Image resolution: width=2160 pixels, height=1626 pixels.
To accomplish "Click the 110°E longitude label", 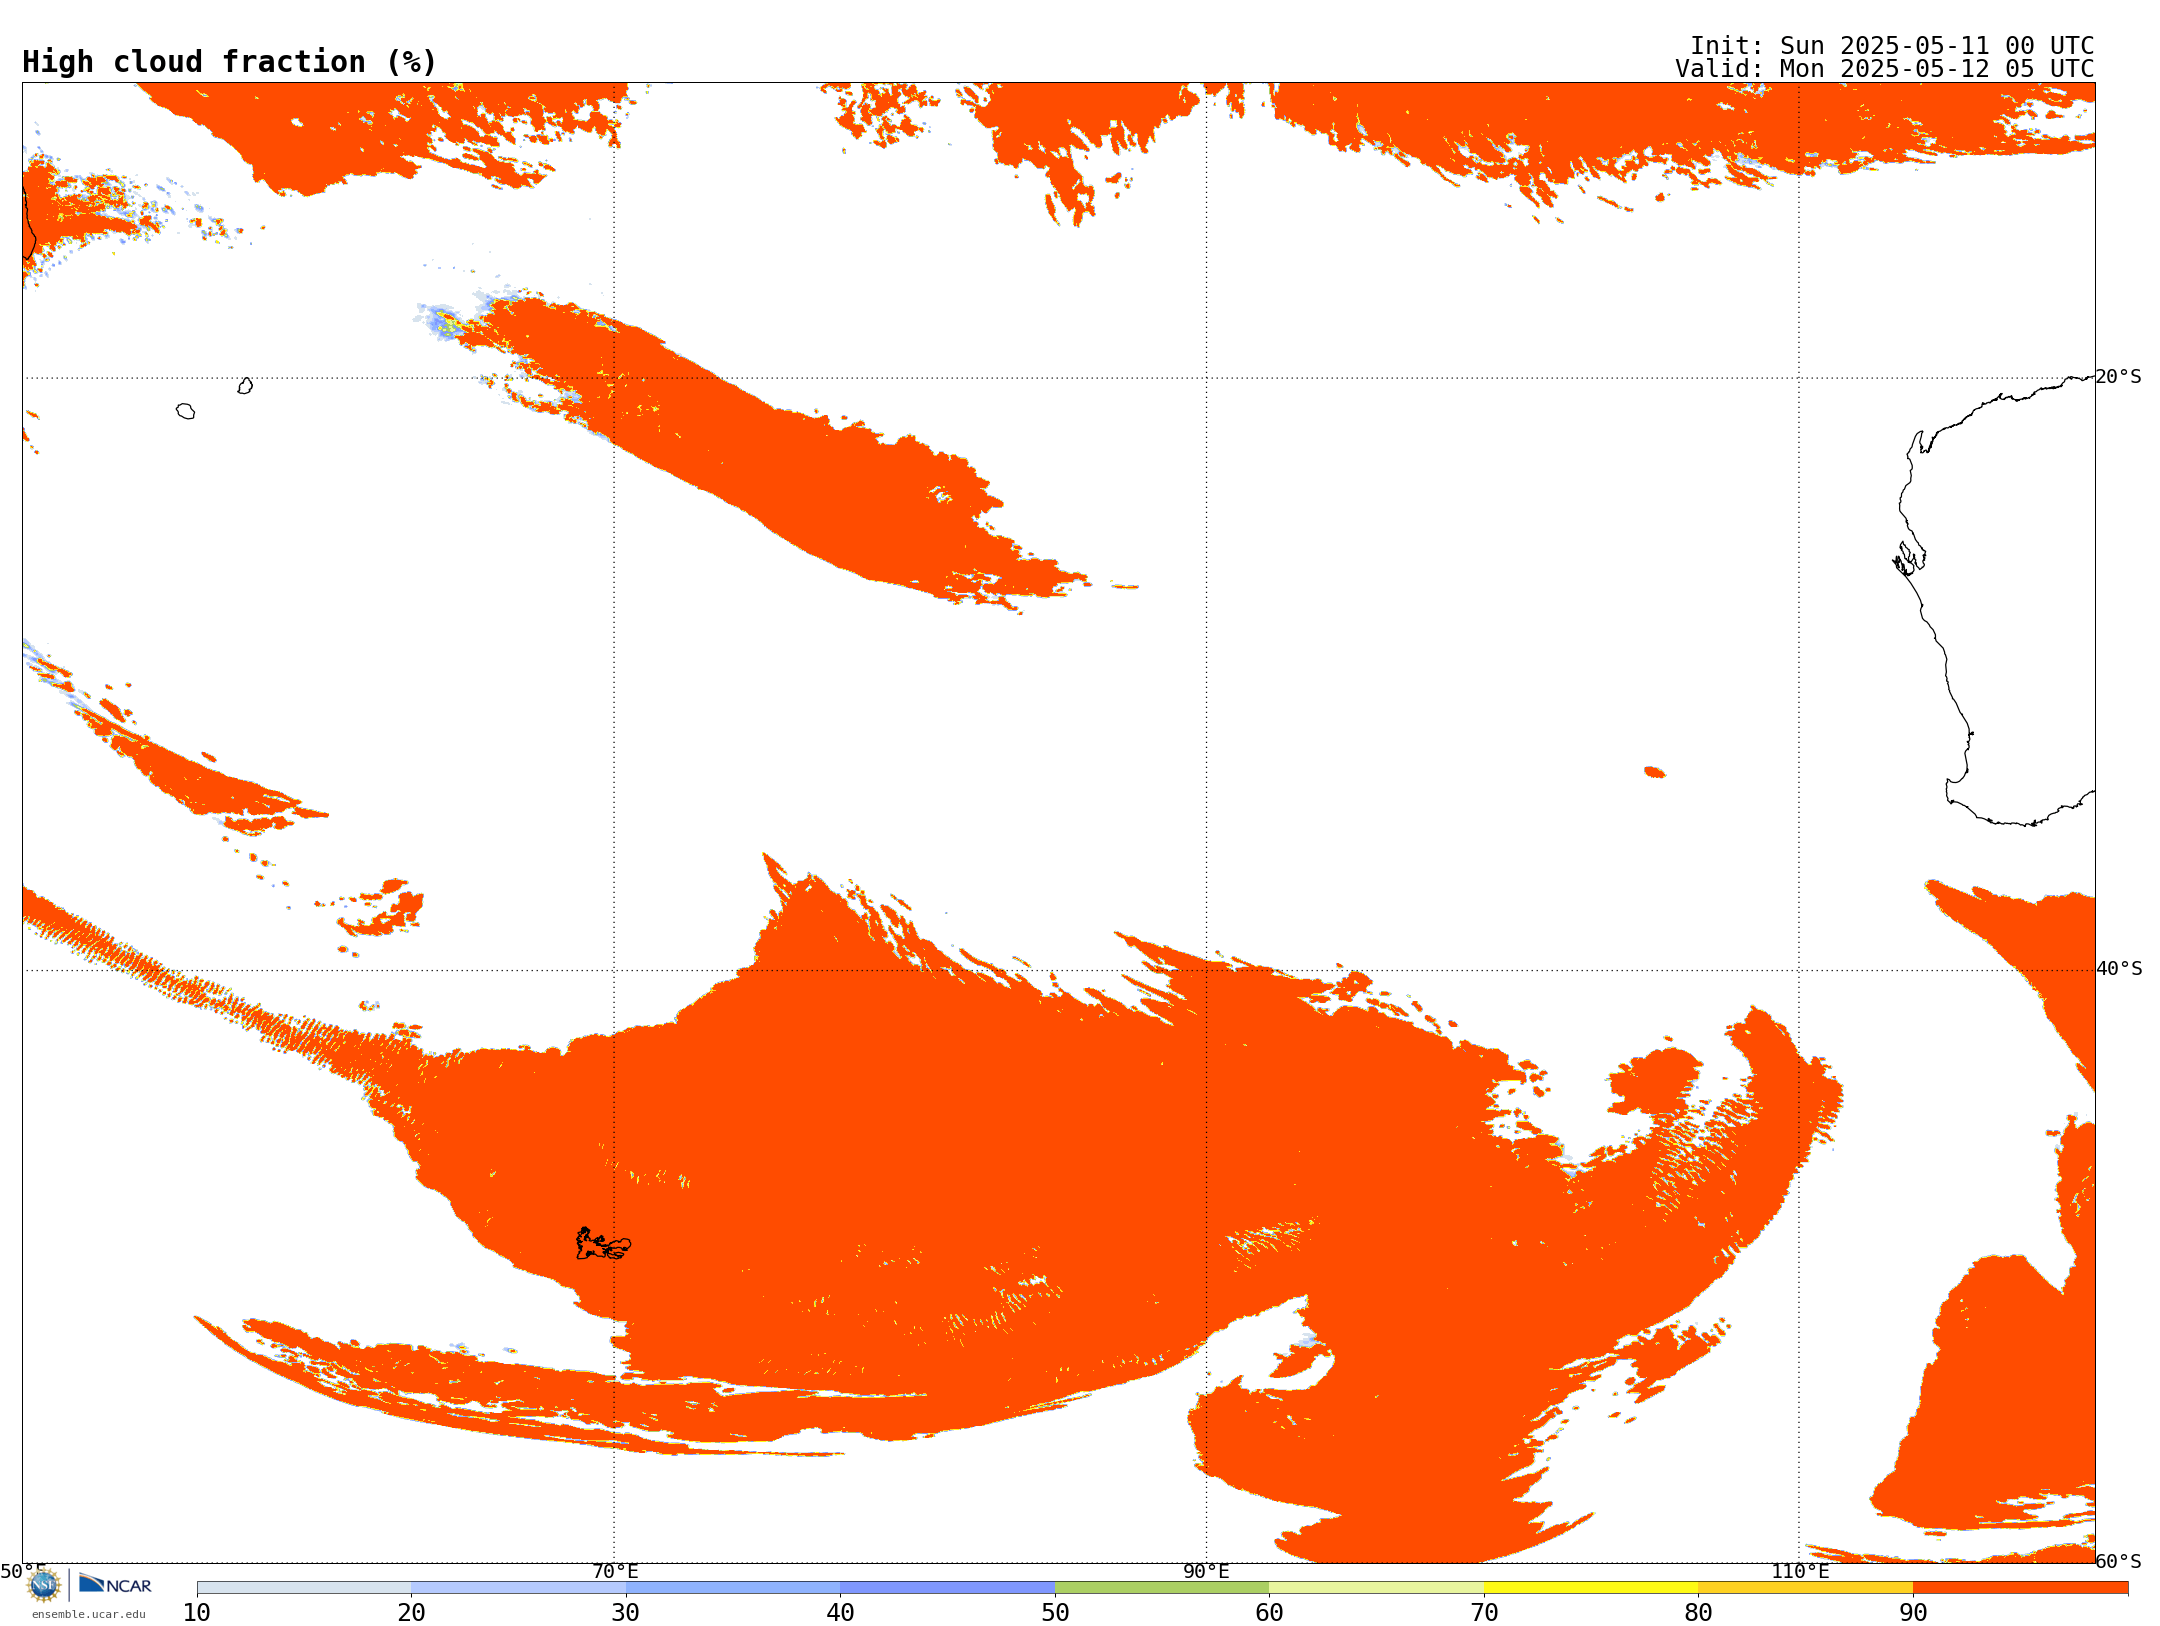I will tap(1800, 1571).
